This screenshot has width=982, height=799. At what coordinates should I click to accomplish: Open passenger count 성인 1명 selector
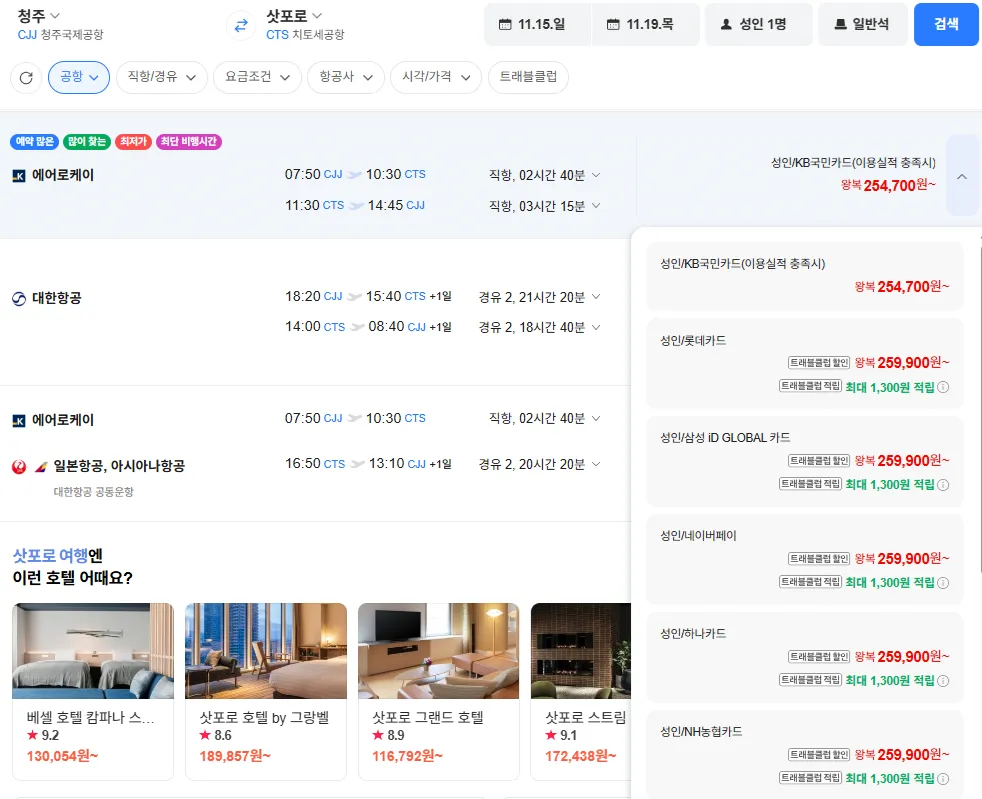[758, 24]
